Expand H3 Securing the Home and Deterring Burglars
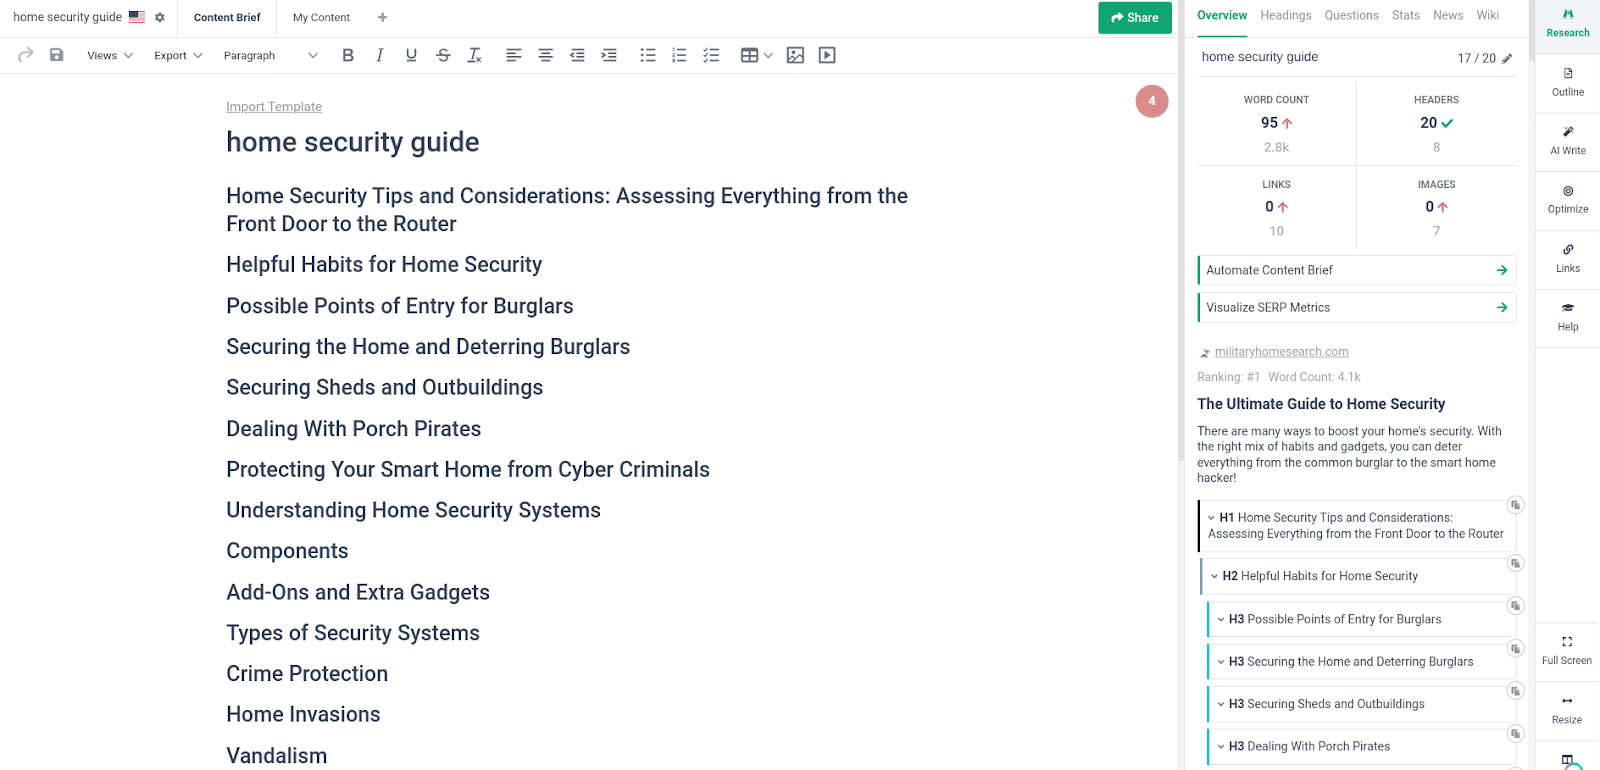The image size is (1600, 770). tap(1221, 662)
